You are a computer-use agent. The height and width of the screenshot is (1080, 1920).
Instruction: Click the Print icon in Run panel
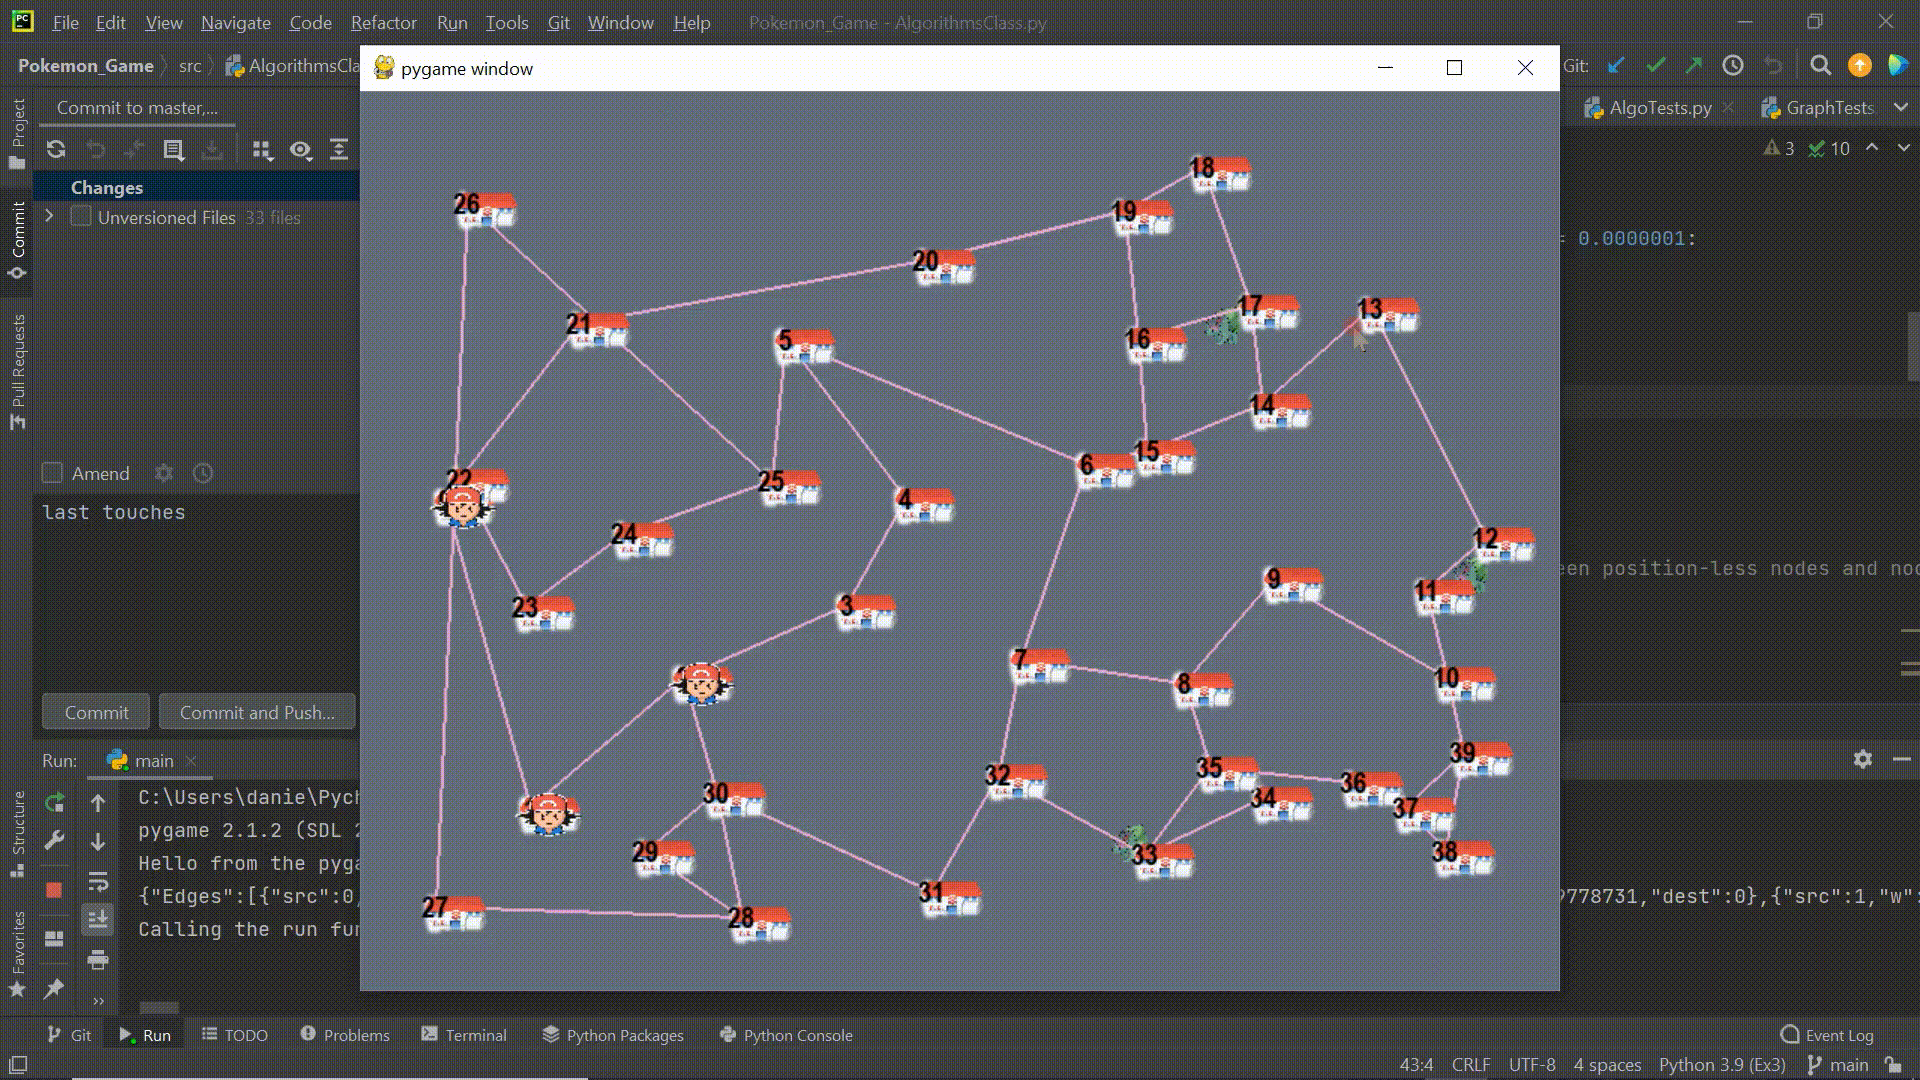click(x=98, y=960)
